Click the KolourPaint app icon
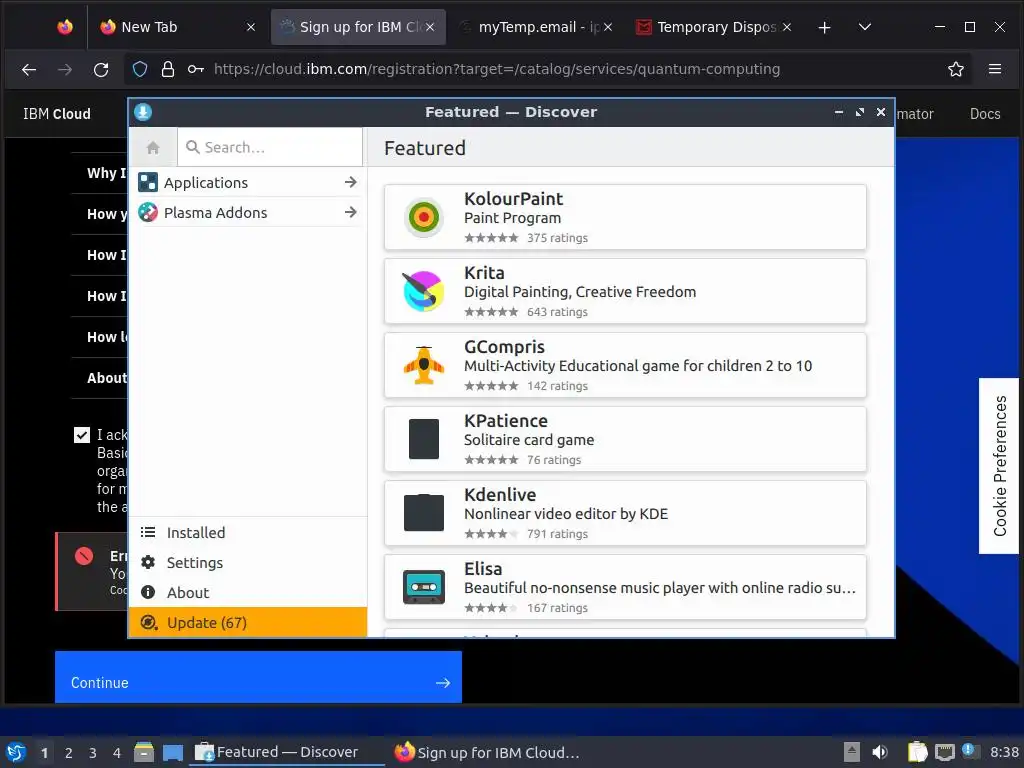The image size is (1024, 768). (424, 217)
